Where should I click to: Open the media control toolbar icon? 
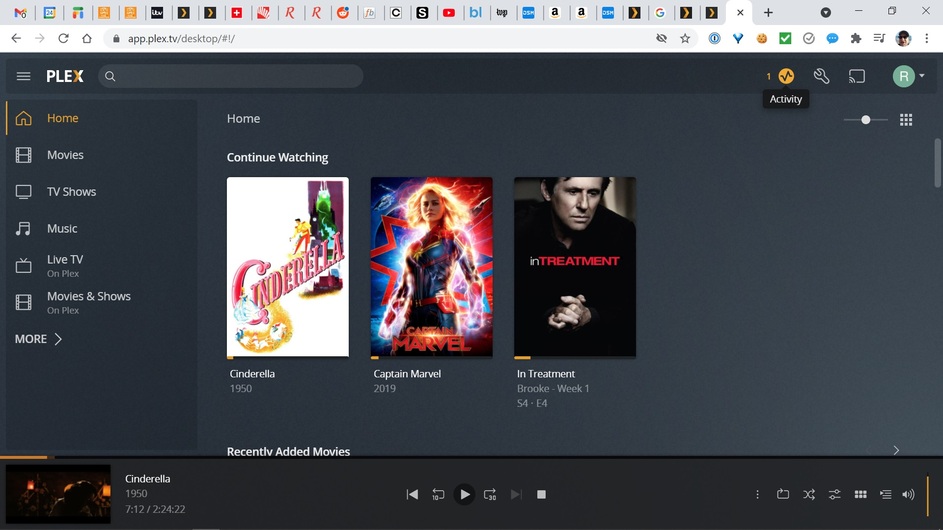pyautogui.click(x=879, y=39)
